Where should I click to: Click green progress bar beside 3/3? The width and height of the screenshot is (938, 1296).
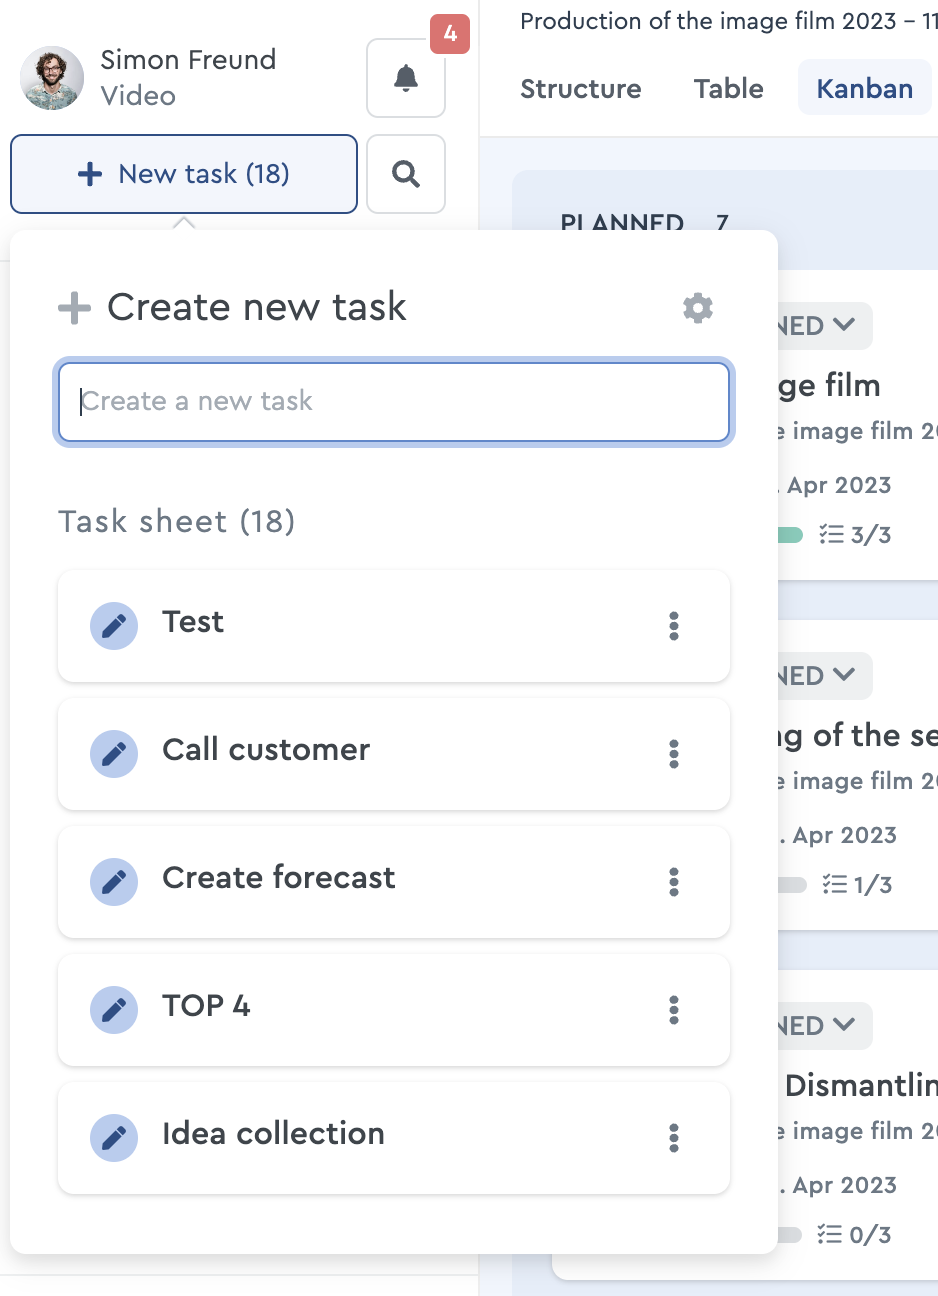(x=790, y=535)
